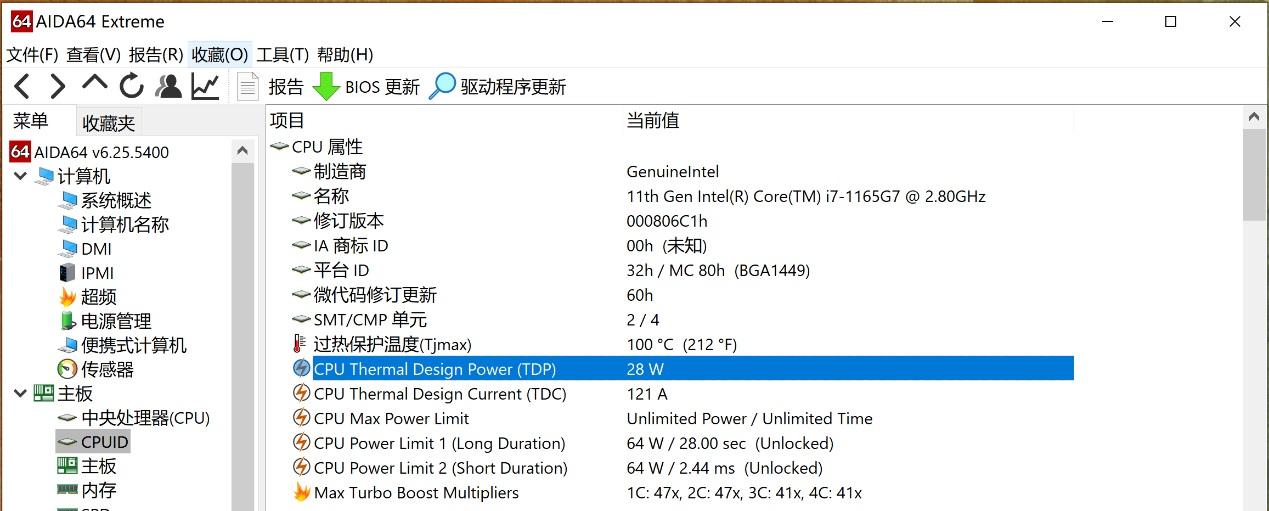
Task: Select the 过热保护温度(Tjmax) row
Action: click(670, 344)
